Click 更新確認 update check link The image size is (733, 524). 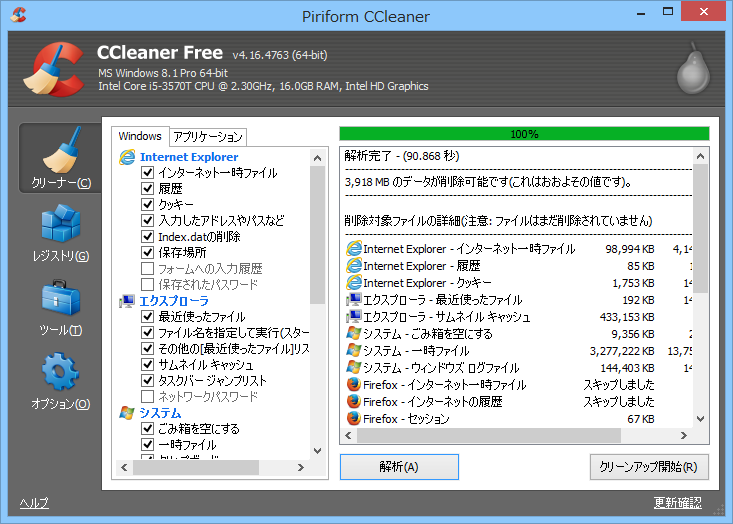677,503
